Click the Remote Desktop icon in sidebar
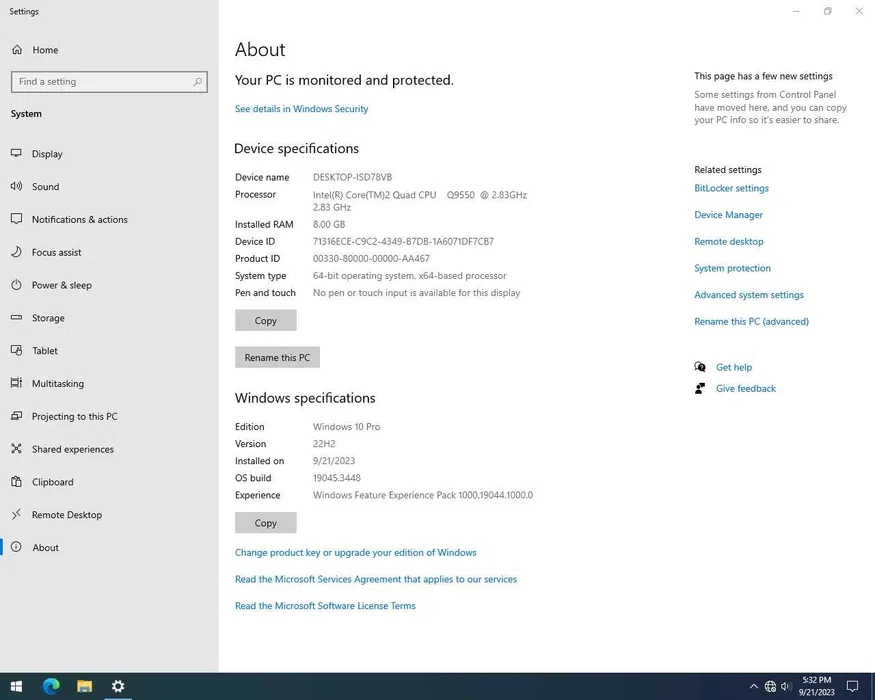The width and height of the screenshot is (875, 700). click(17, 514)
